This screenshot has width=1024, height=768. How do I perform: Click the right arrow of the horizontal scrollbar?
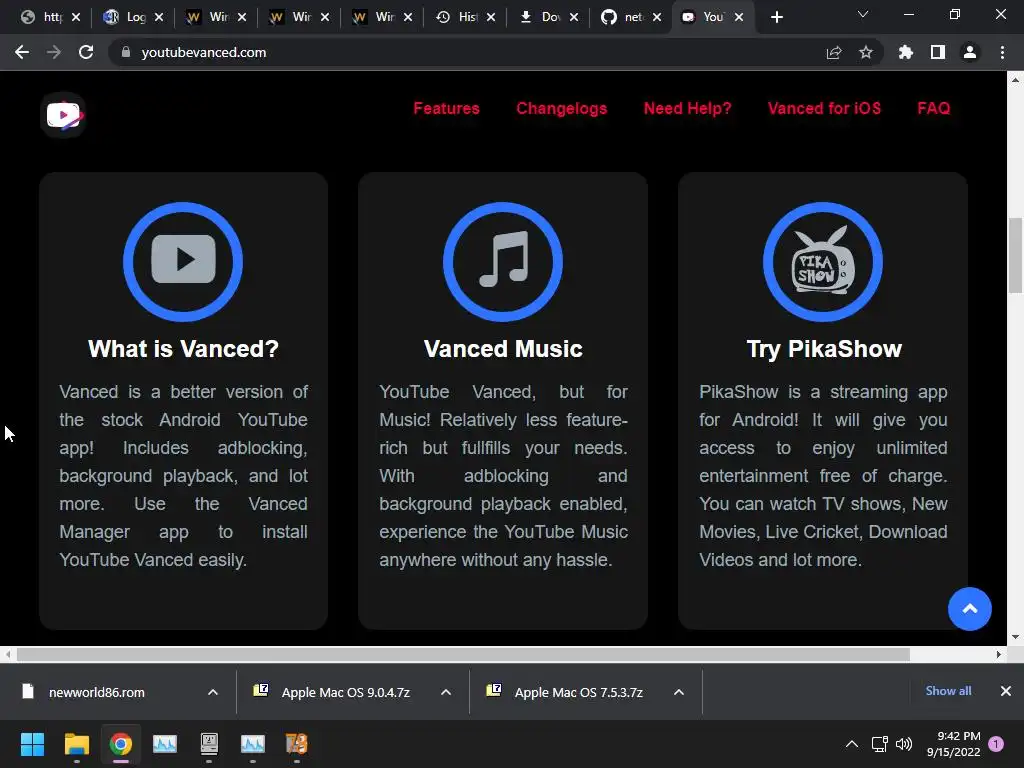(x=999, y=654)
